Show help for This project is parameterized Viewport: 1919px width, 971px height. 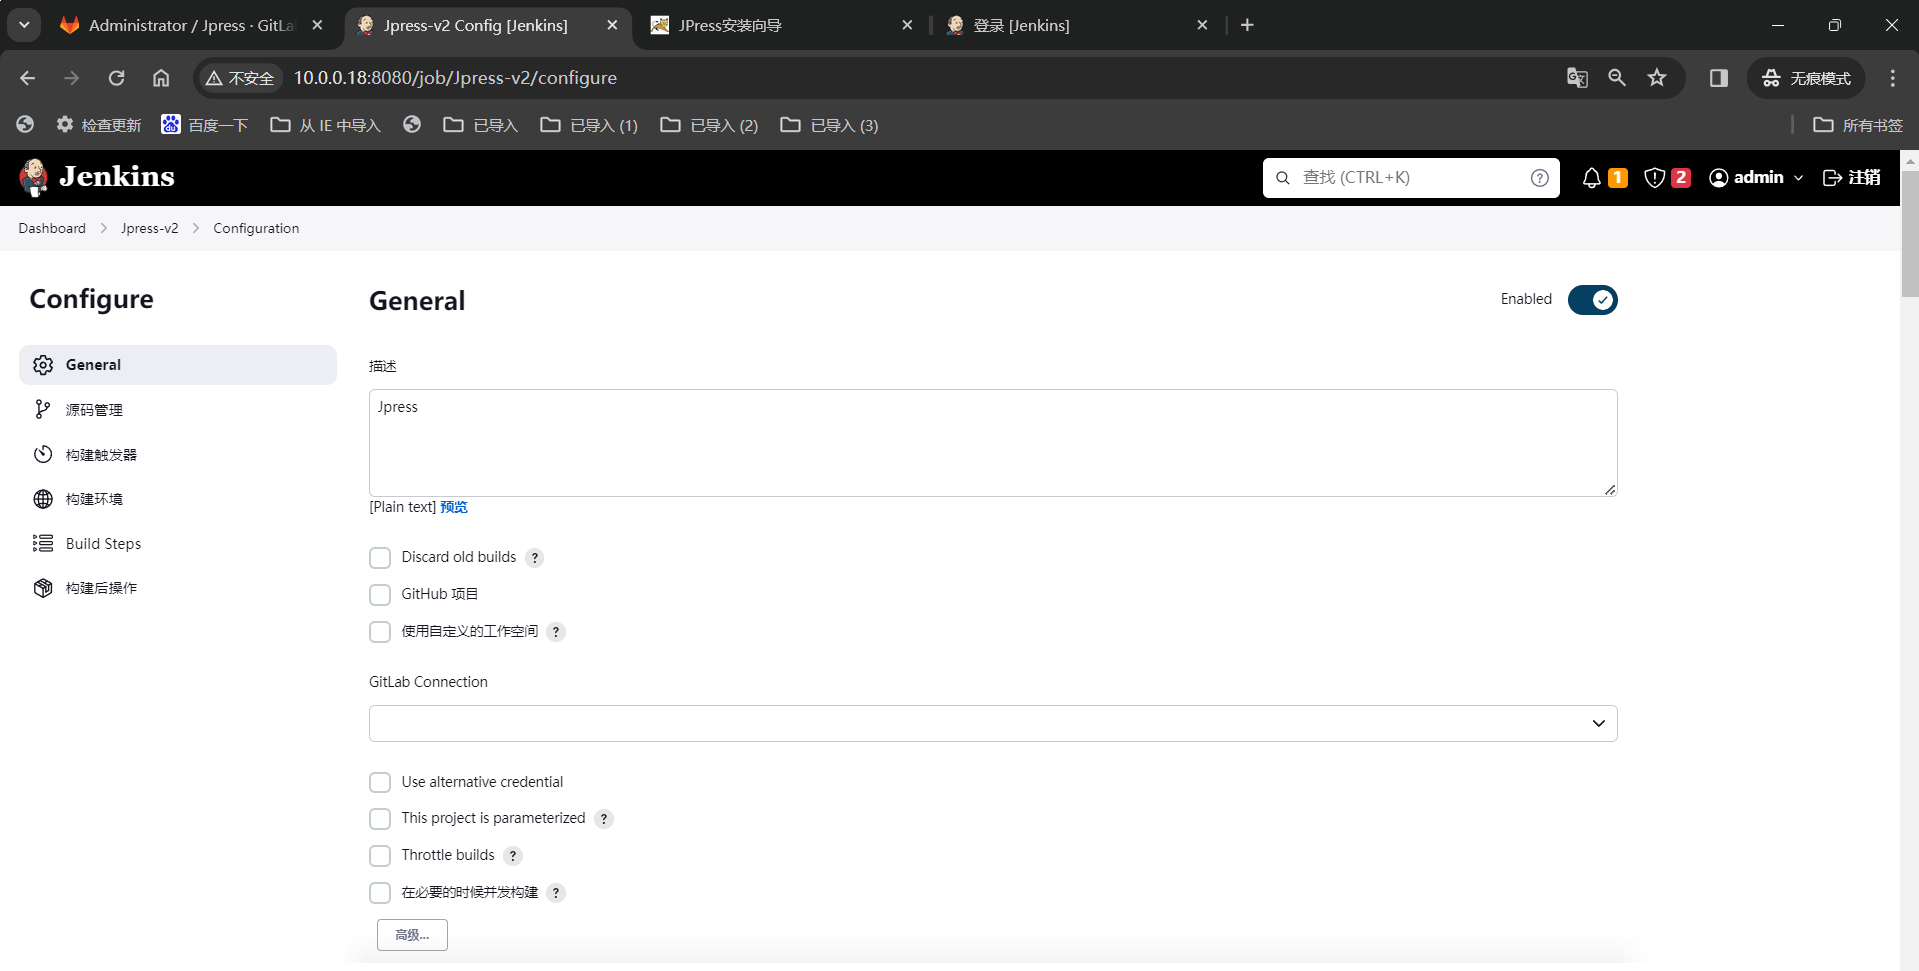click(x=604, y=819)
